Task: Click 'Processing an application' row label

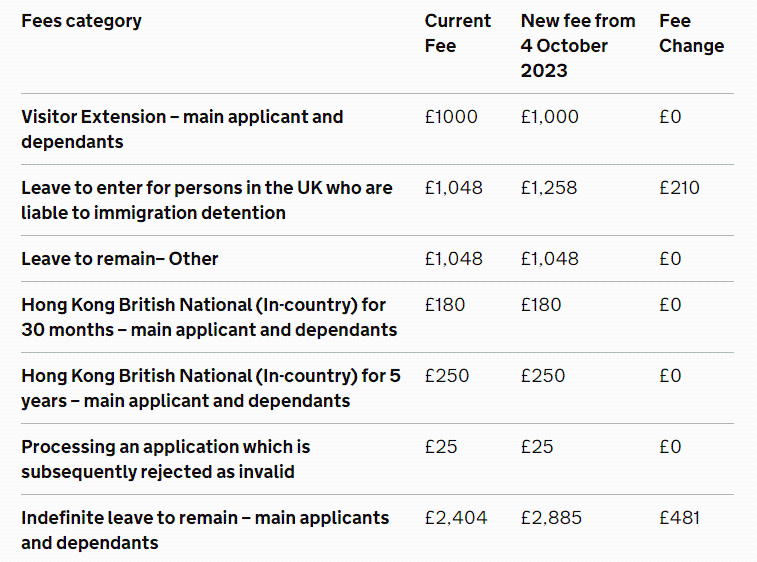Action: pyautogui.click(x=165, y=459)
